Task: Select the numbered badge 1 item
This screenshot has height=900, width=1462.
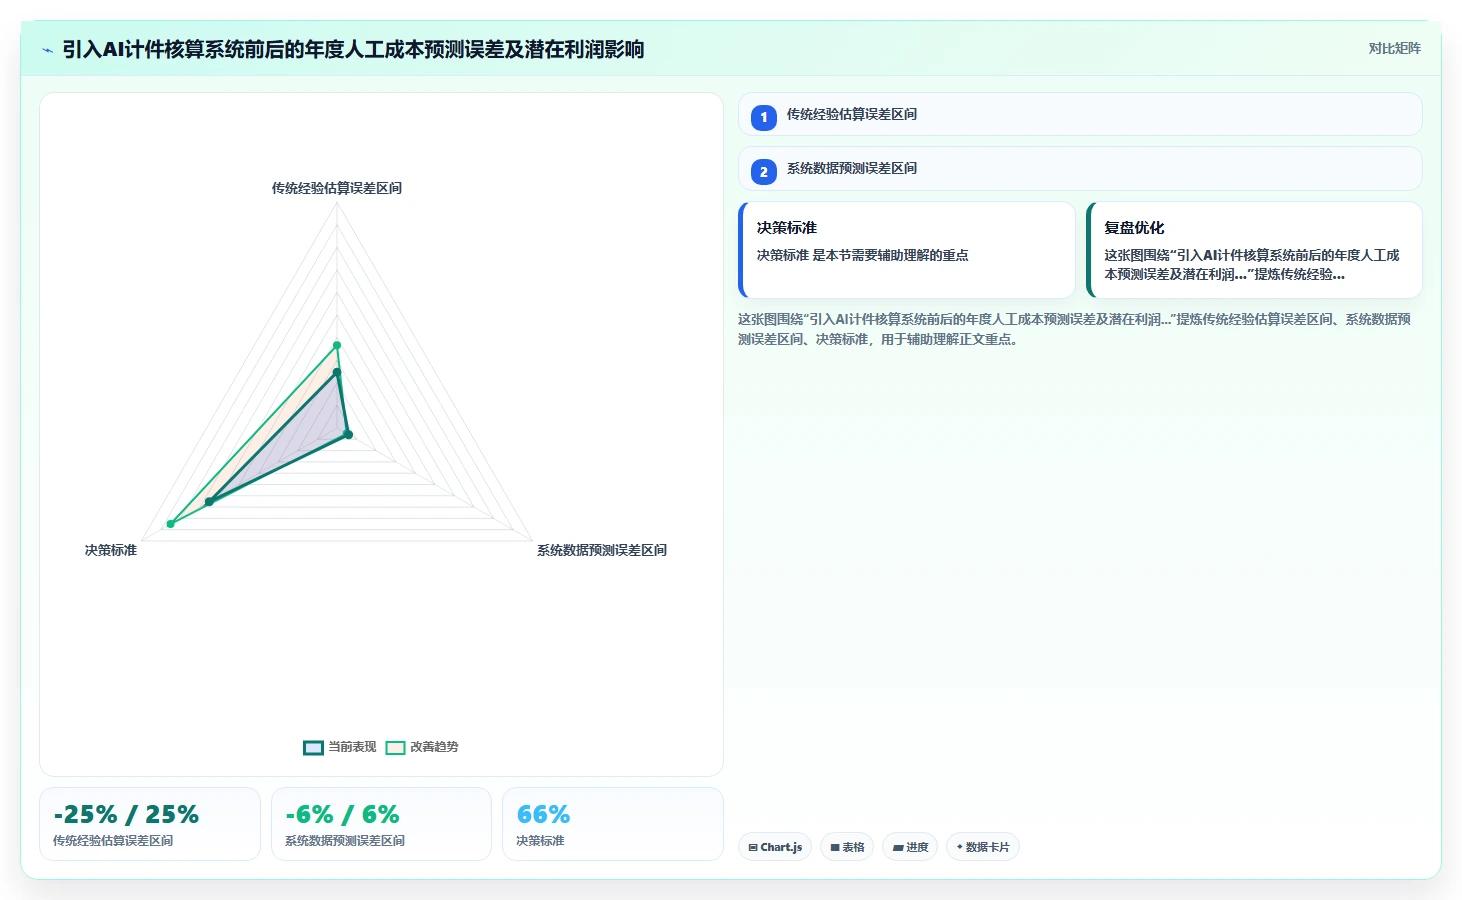Action: pos(764,117)
